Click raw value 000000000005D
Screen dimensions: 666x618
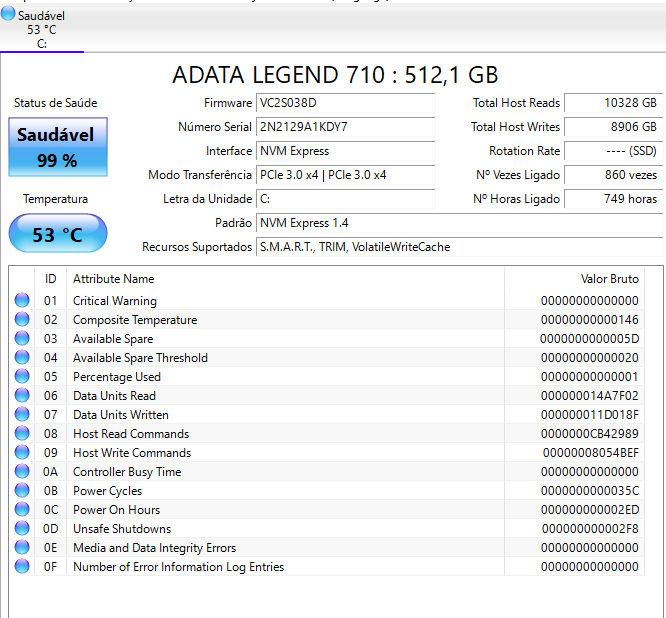pyautogui.click(x=590, y=339)
